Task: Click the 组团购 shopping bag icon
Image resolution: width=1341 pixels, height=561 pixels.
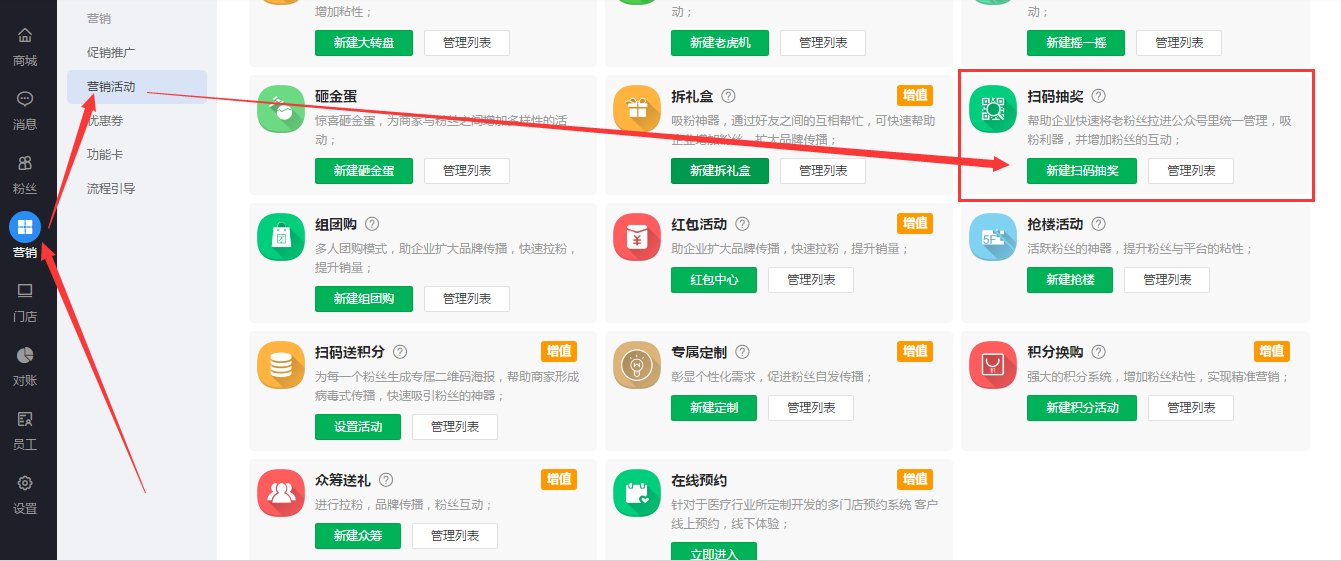Action: (x=281, y=237)
